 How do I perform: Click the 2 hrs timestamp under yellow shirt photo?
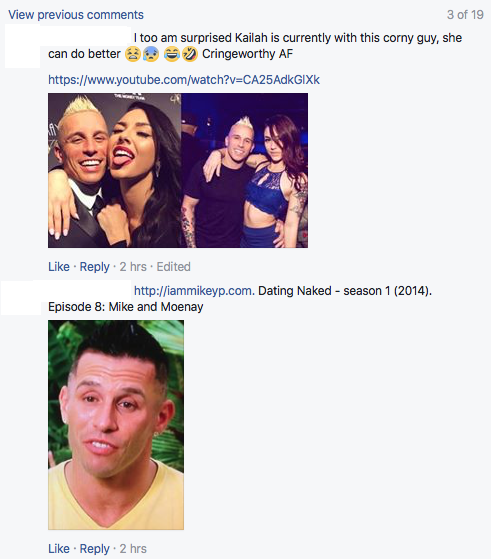[133, 549]
